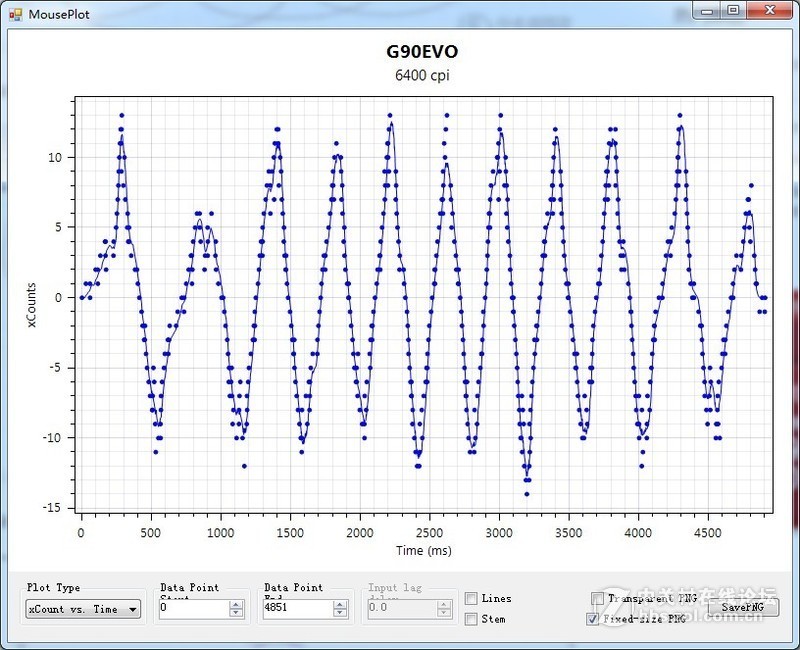The image size is (800, 650).
Task: Maximize the MousePlot window
Action: [733, 10]
